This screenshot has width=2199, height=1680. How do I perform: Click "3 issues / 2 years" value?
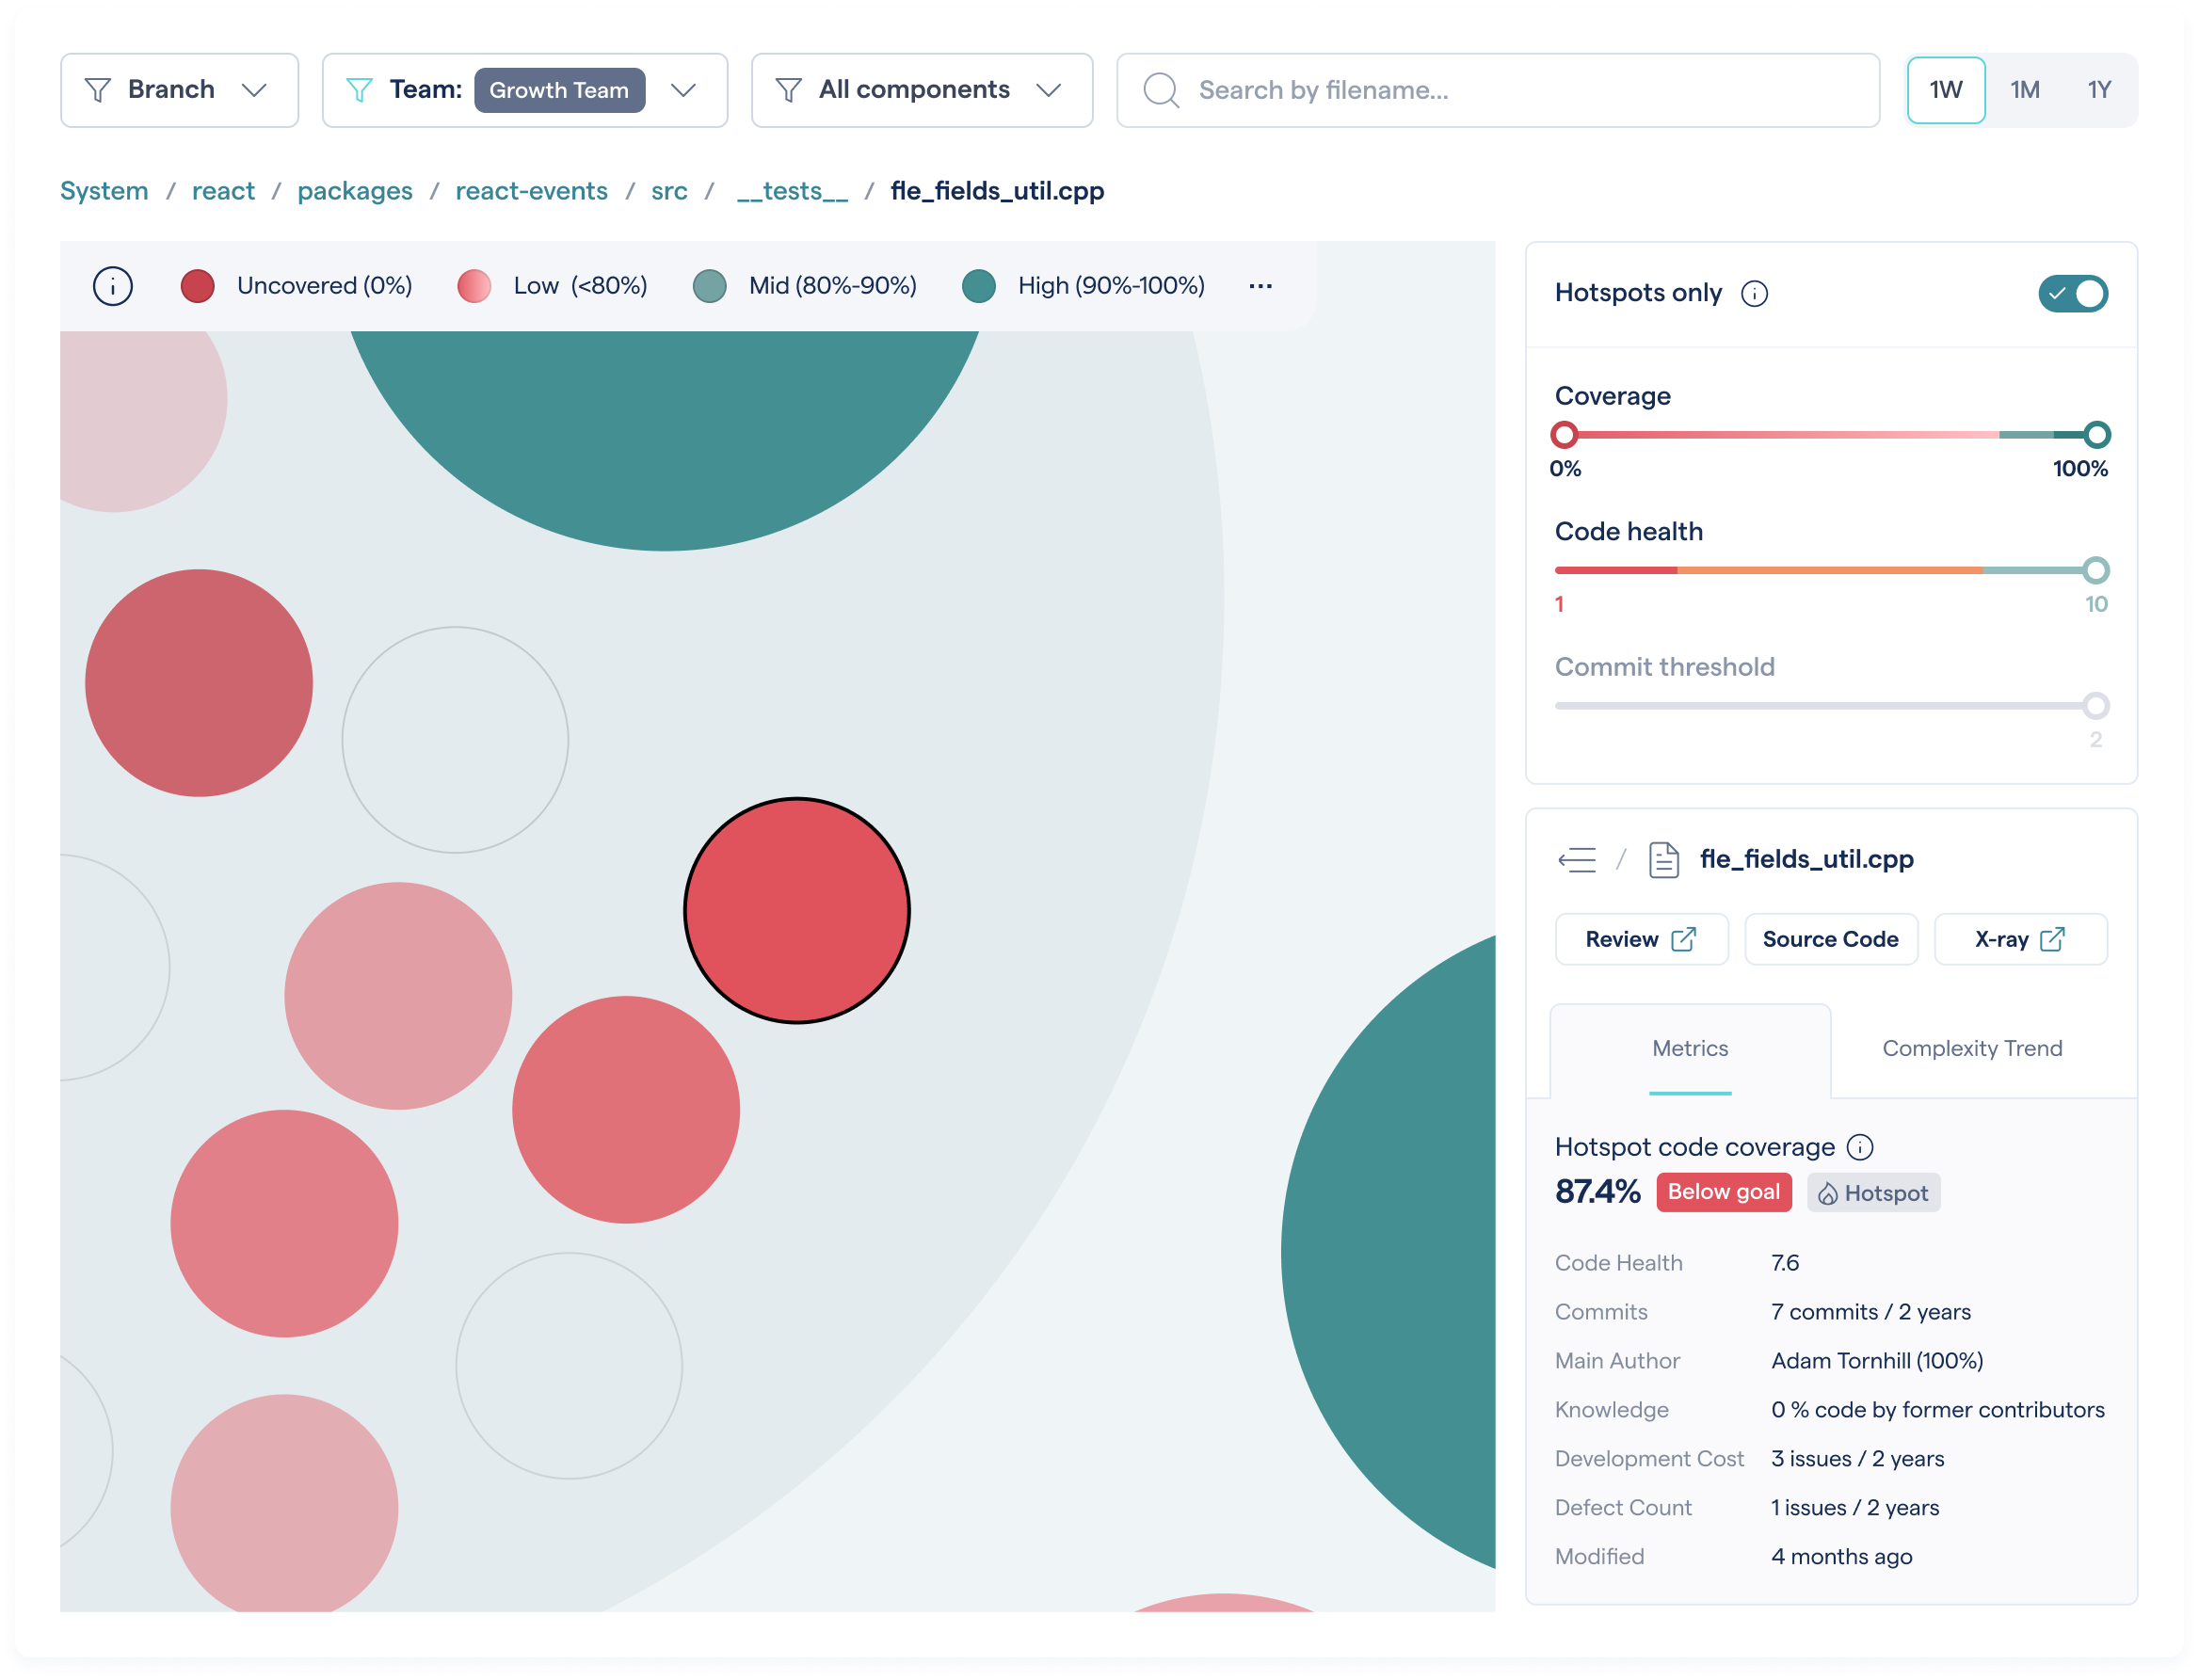coord(1857,1458)
